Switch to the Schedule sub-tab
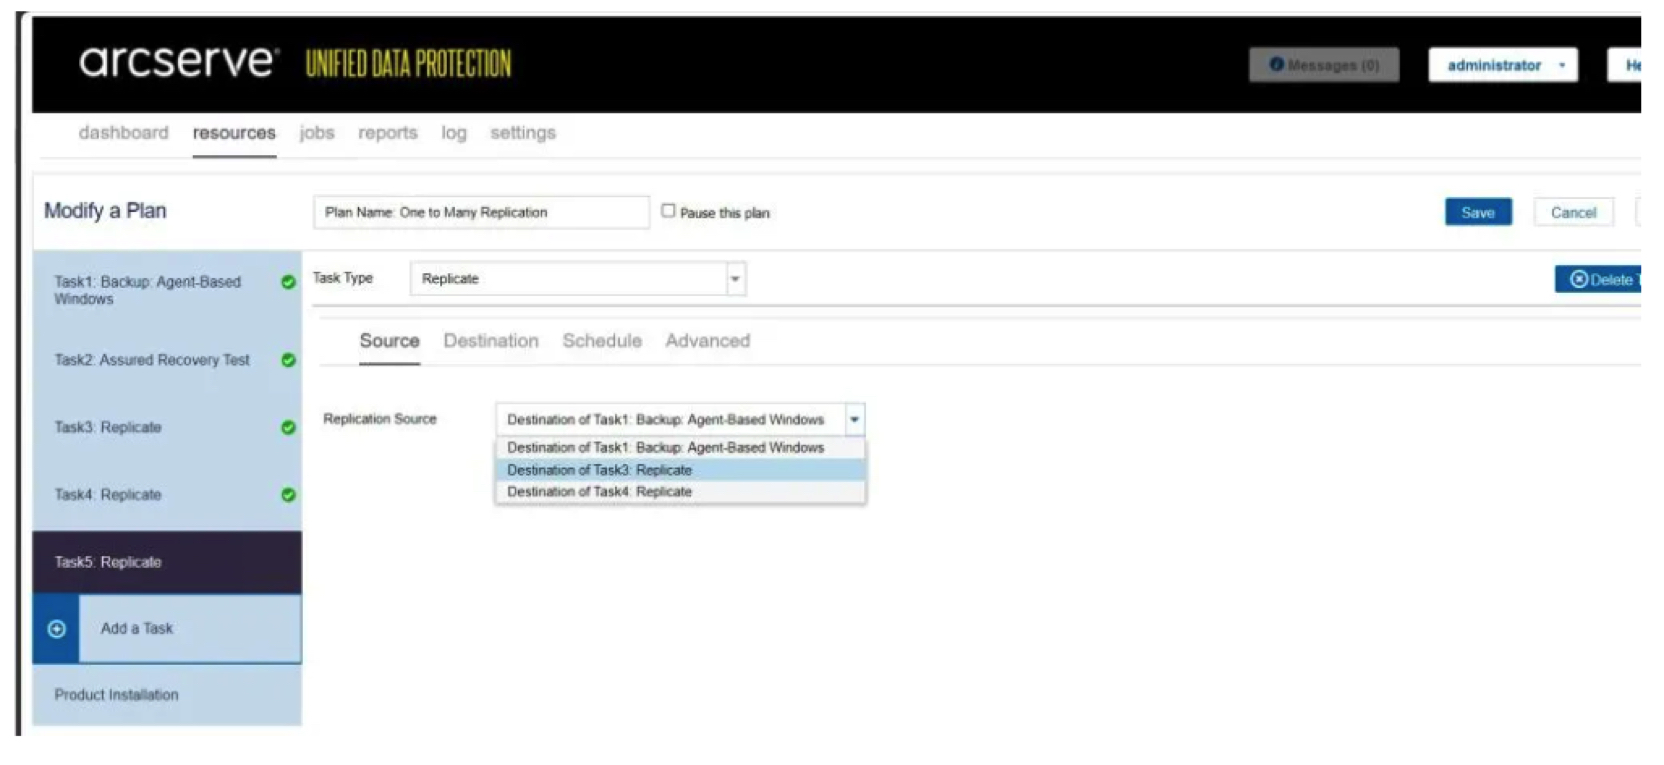 [x=602, y=341]
